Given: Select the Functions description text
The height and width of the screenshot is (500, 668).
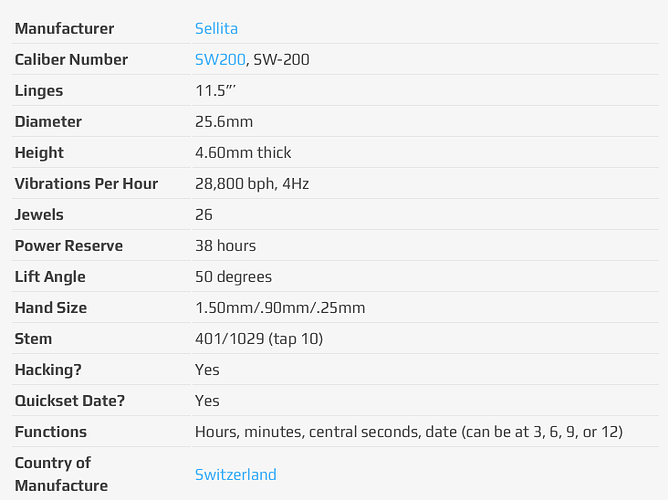Looking at the screenshot, I should click(409, 432).
